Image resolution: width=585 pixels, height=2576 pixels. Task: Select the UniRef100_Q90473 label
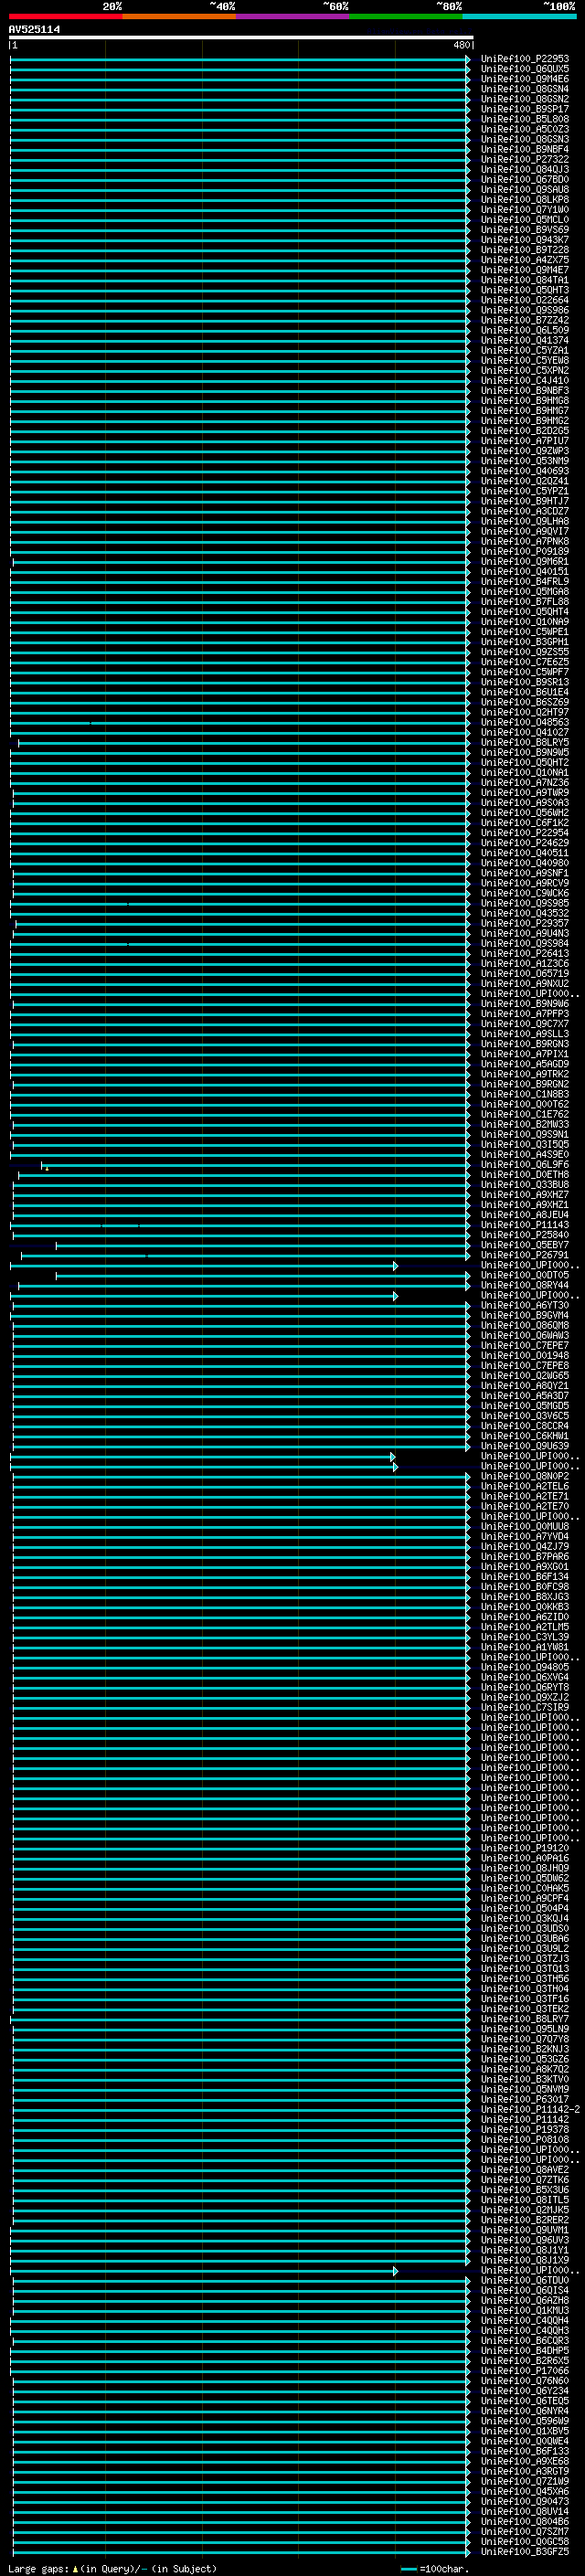tap(524, 2501)
